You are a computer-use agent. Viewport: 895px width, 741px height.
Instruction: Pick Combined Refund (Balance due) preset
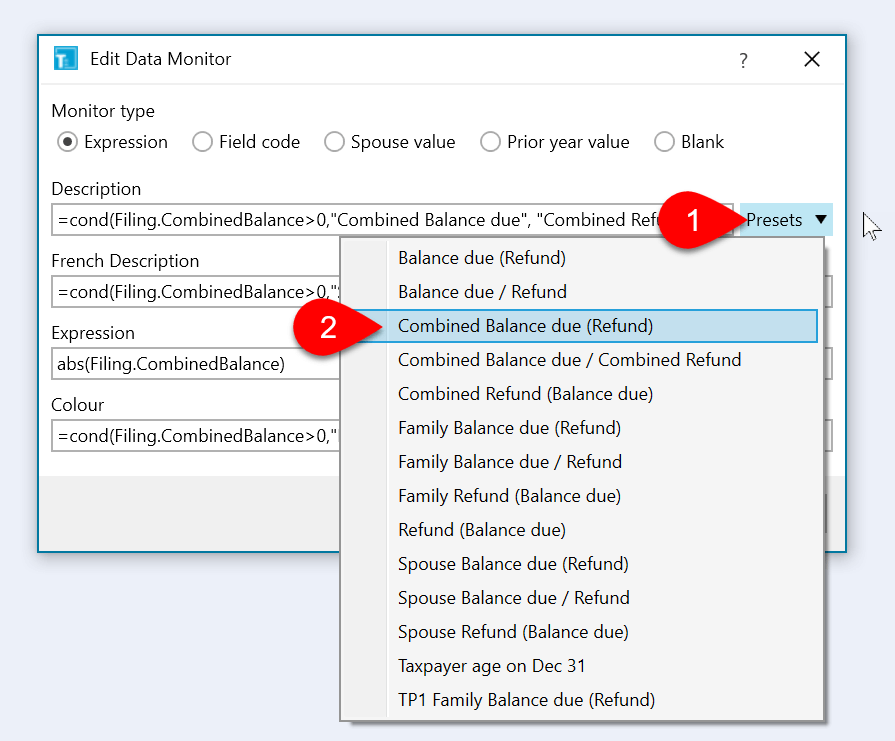pos(582,394)
